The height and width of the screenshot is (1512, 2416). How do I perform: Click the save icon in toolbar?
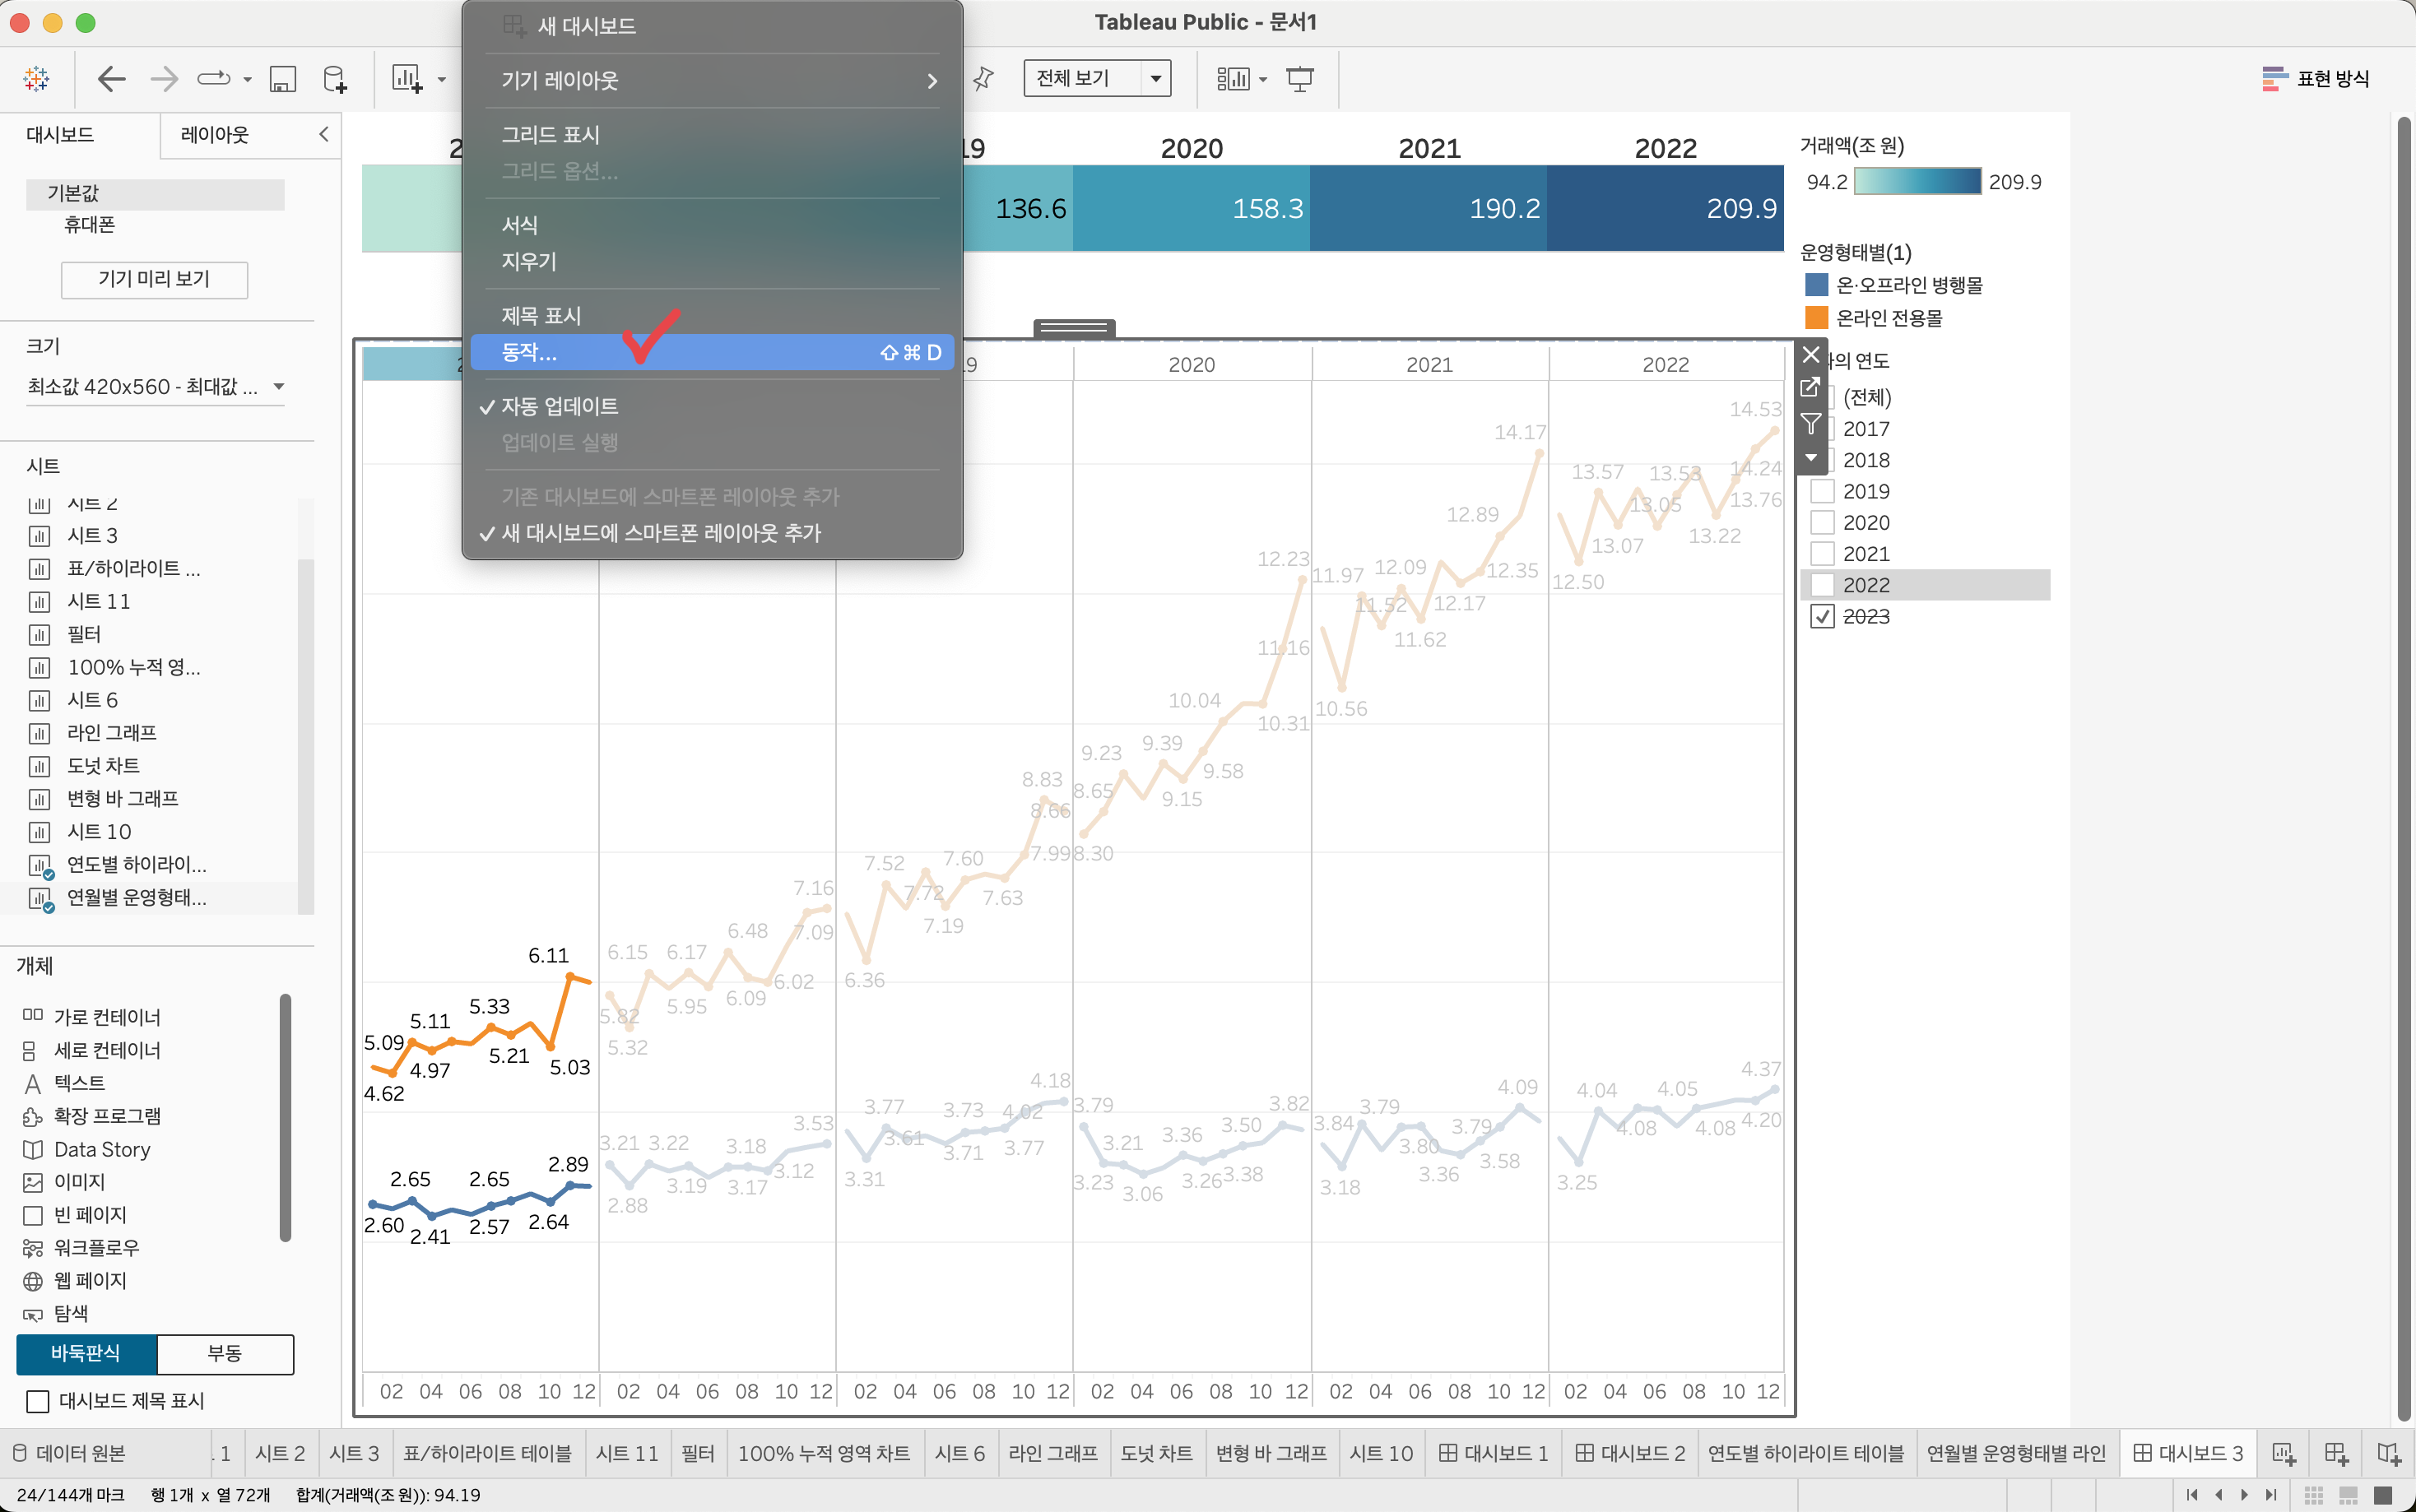tap(283, 78)
